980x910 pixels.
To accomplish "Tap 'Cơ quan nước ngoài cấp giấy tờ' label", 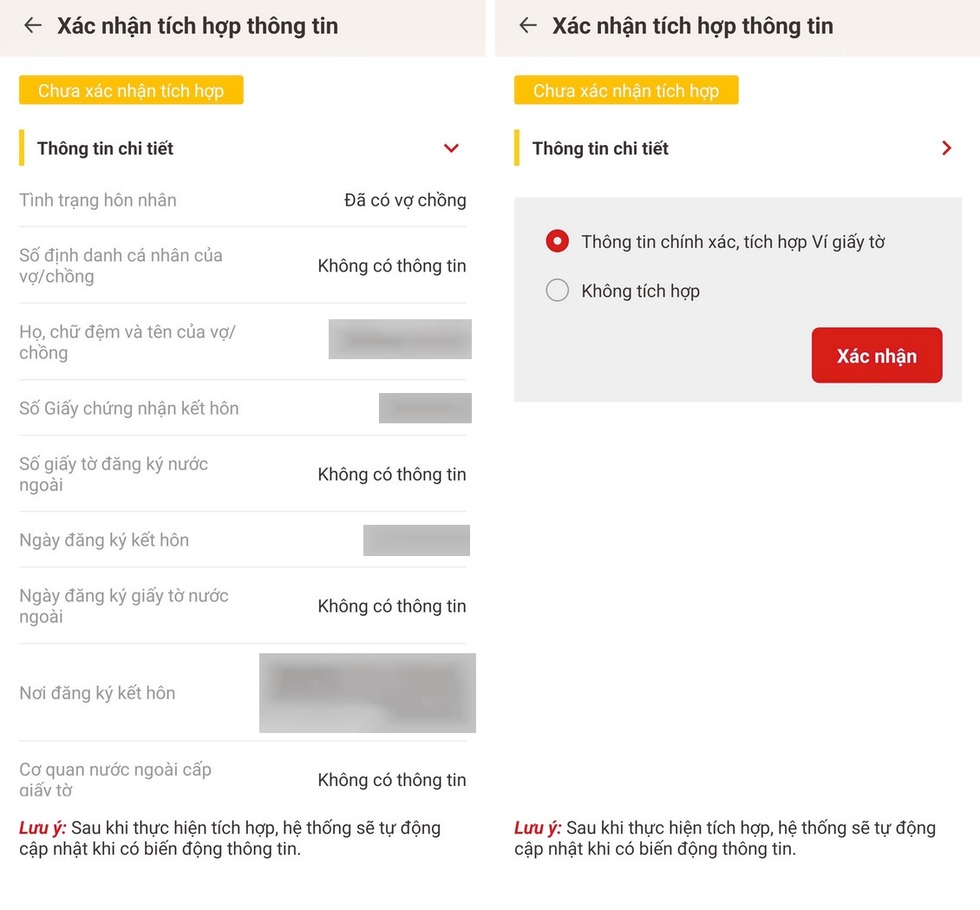I will (115, 779).
